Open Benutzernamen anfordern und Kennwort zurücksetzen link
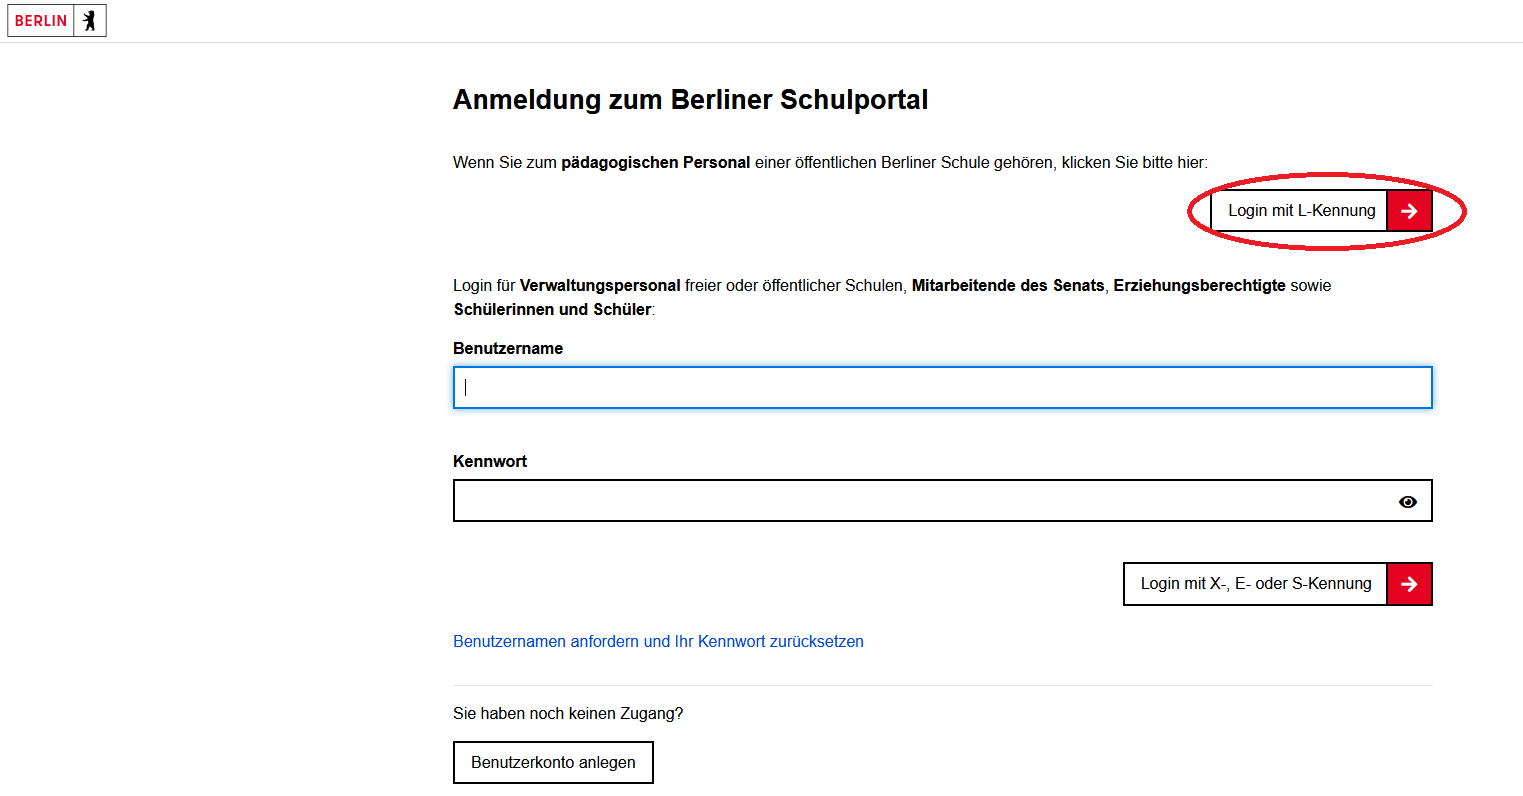 point(658,642)
